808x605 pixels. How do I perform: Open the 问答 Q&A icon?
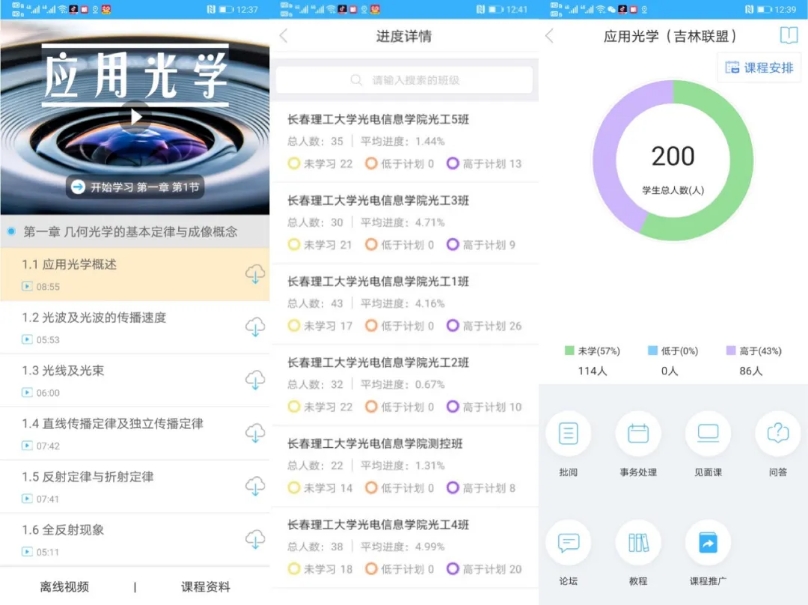click(777, 434)
